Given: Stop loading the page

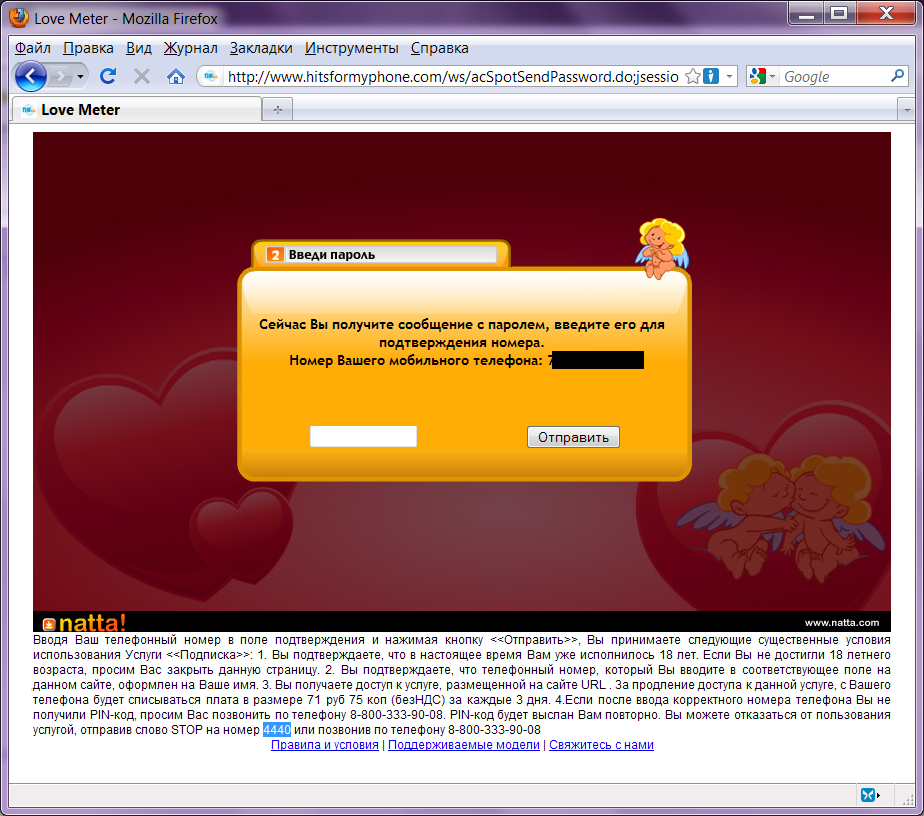Looking at the screenshot, I should click(141, 76).
